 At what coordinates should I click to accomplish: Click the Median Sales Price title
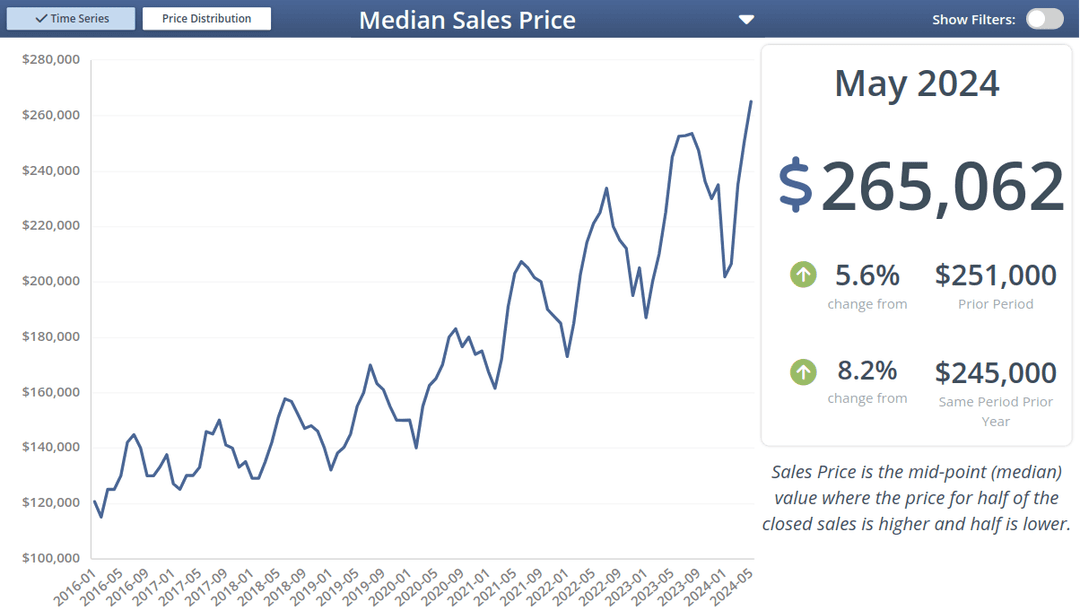point(467,20)
